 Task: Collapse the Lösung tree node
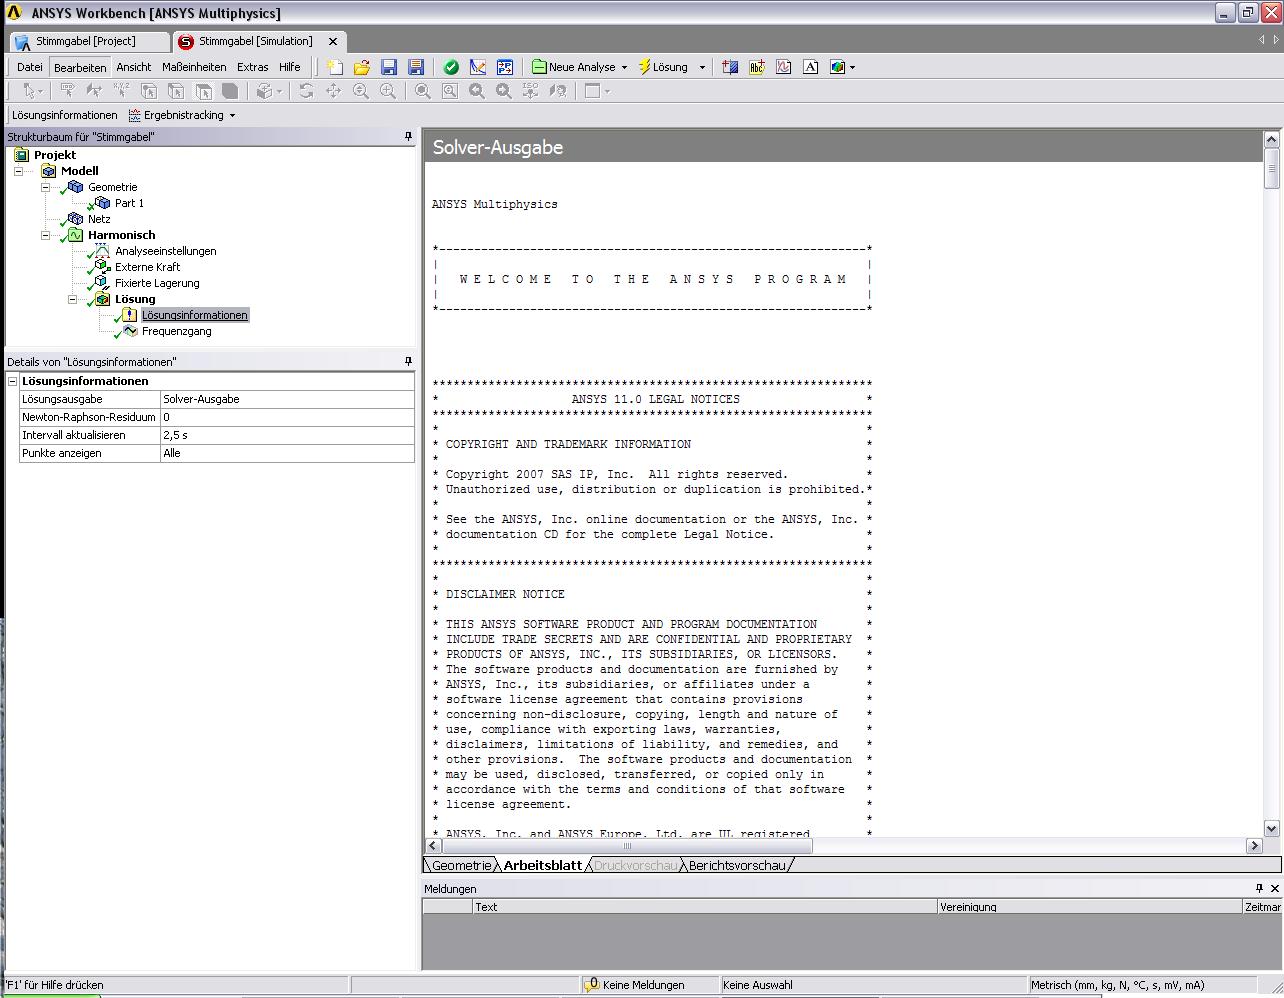tap(72, 299)
